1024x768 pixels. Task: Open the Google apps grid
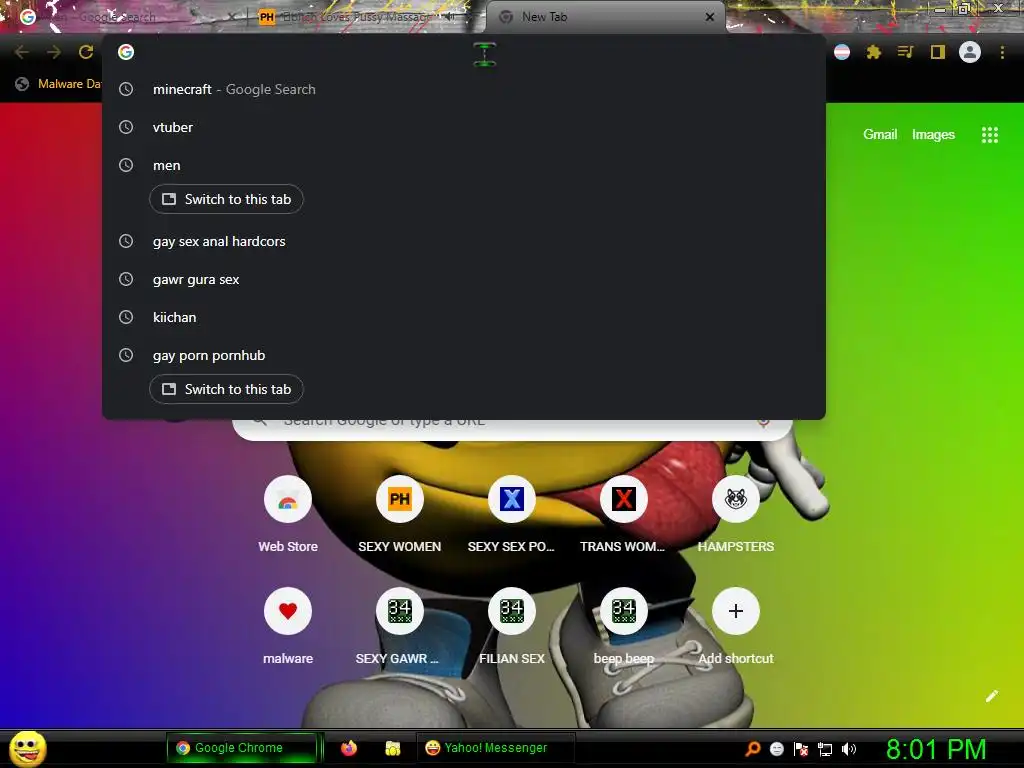tap(989, 135)
